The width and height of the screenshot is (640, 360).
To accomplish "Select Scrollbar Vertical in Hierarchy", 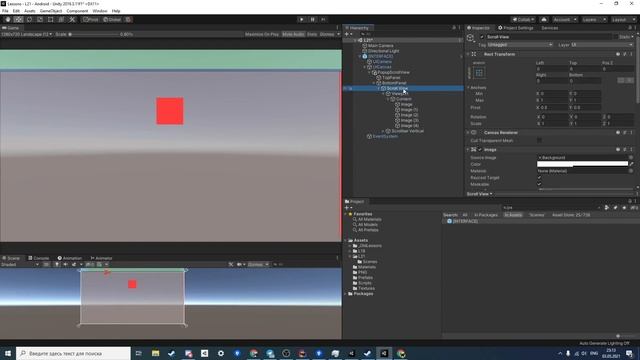I will coord(407,131).
